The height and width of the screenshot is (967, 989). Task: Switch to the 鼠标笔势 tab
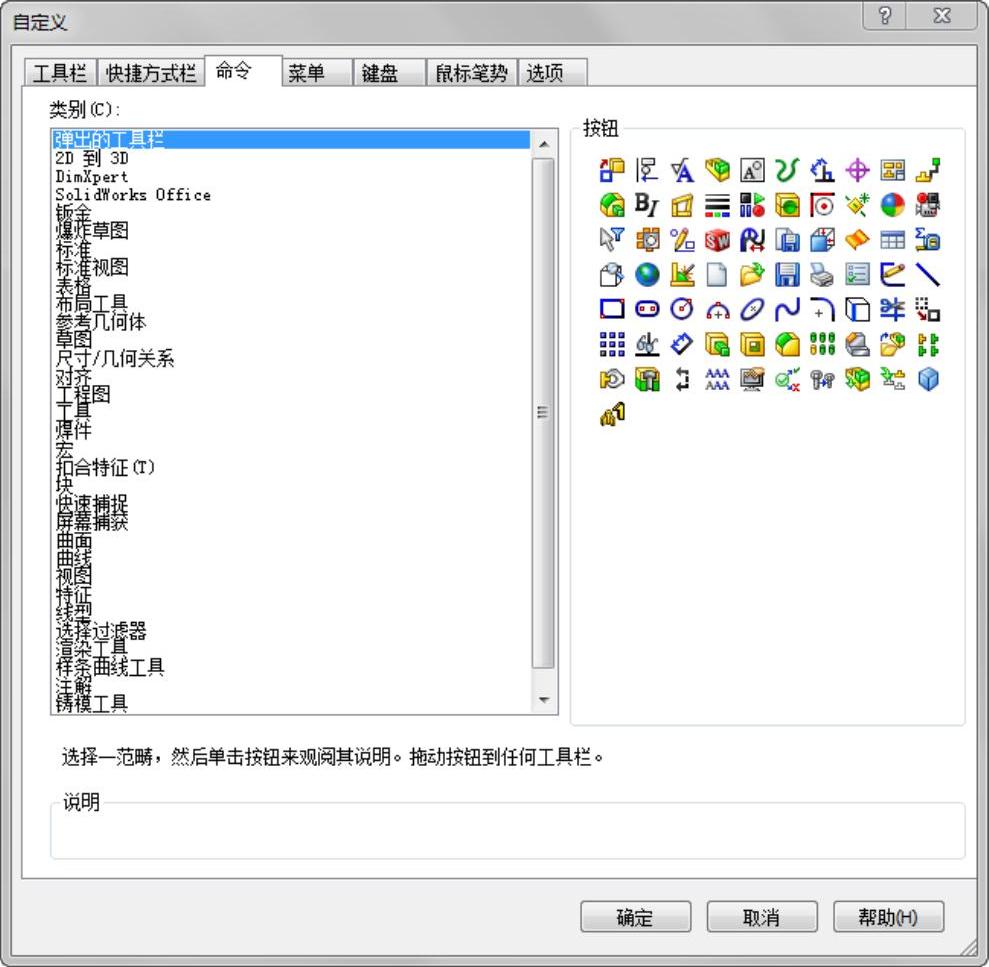(x=472, y=73)
